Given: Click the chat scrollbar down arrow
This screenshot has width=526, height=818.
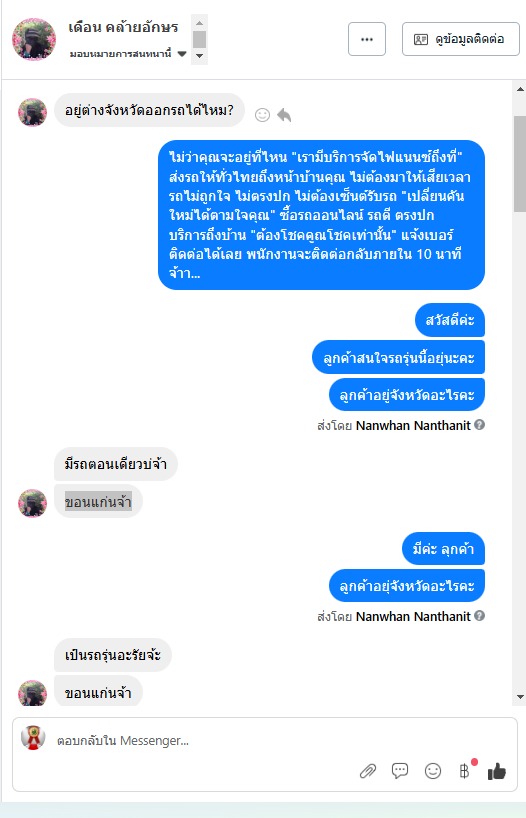Looking at the screenshot, I should pyautogui.click(x=520, y=697).
